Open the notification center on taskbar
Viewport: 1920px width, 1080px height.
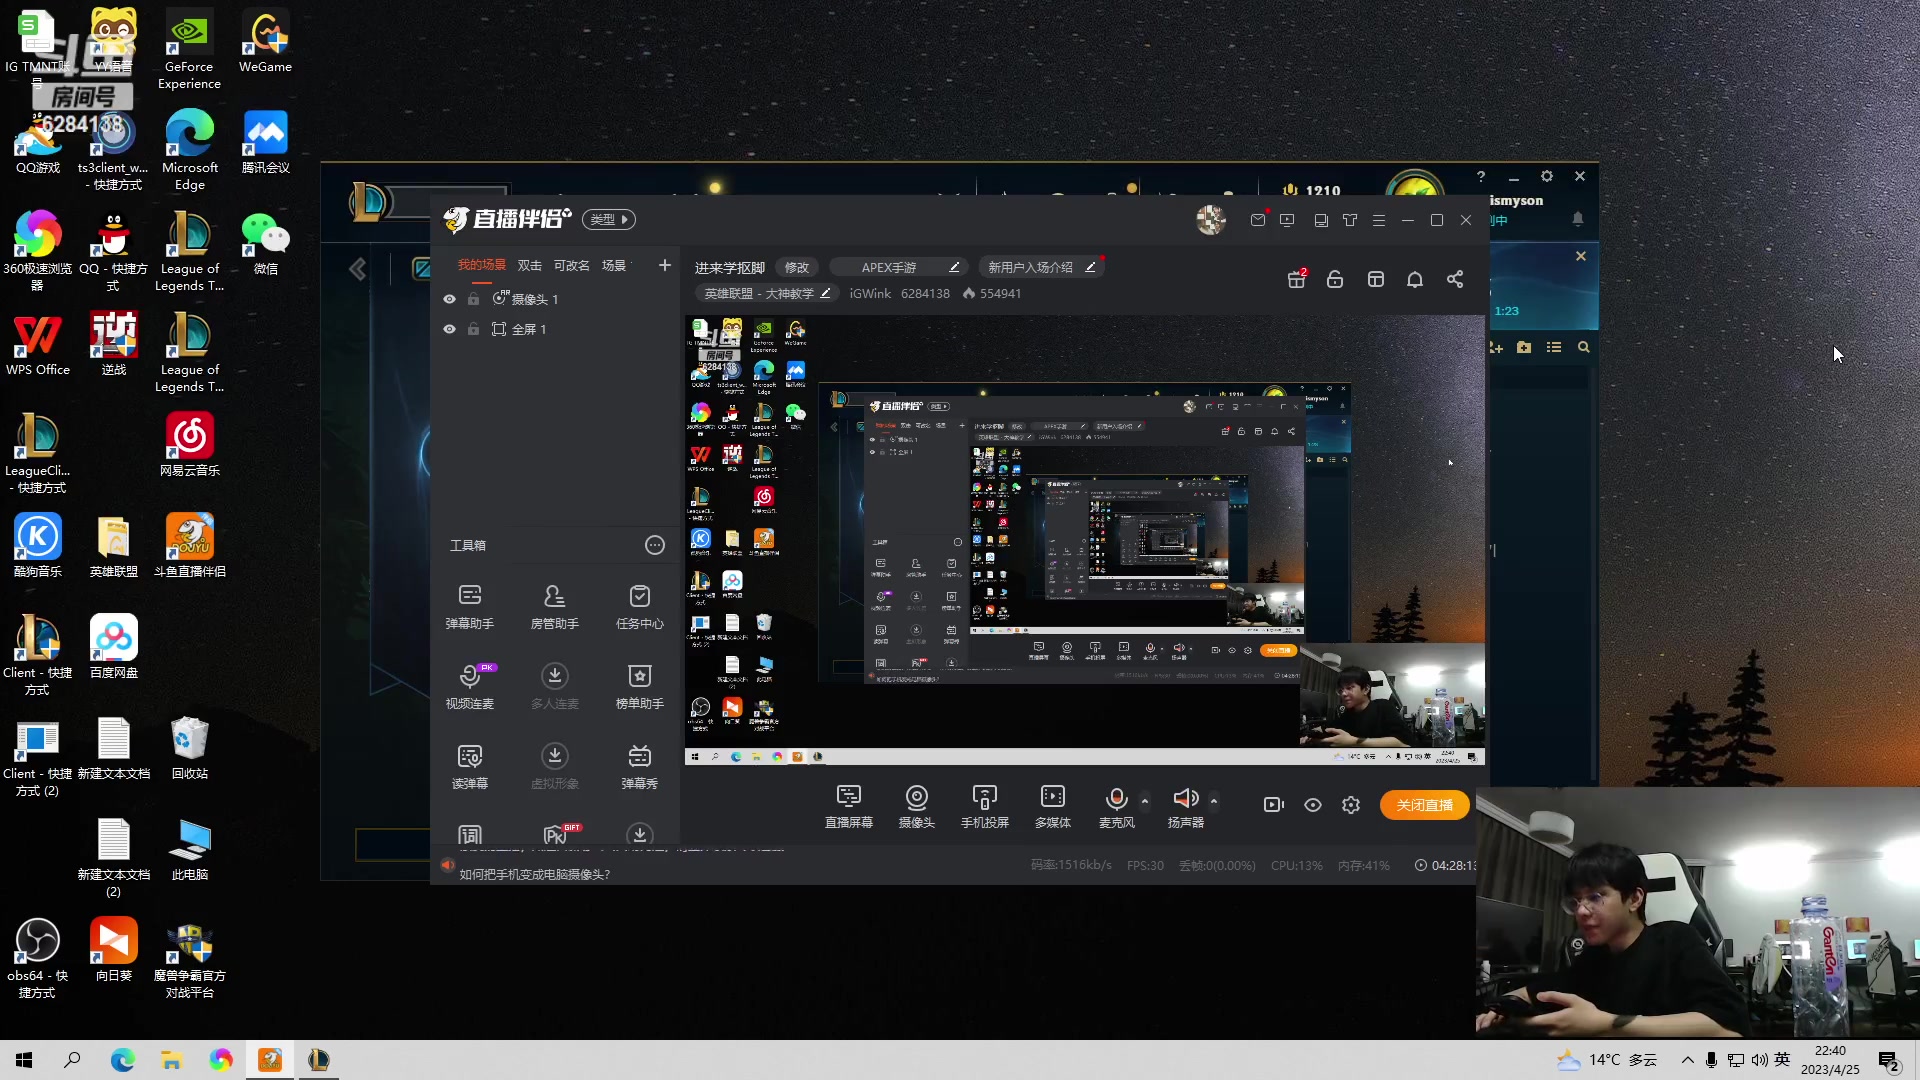pyautogui.click(x=1890, y=1061)
